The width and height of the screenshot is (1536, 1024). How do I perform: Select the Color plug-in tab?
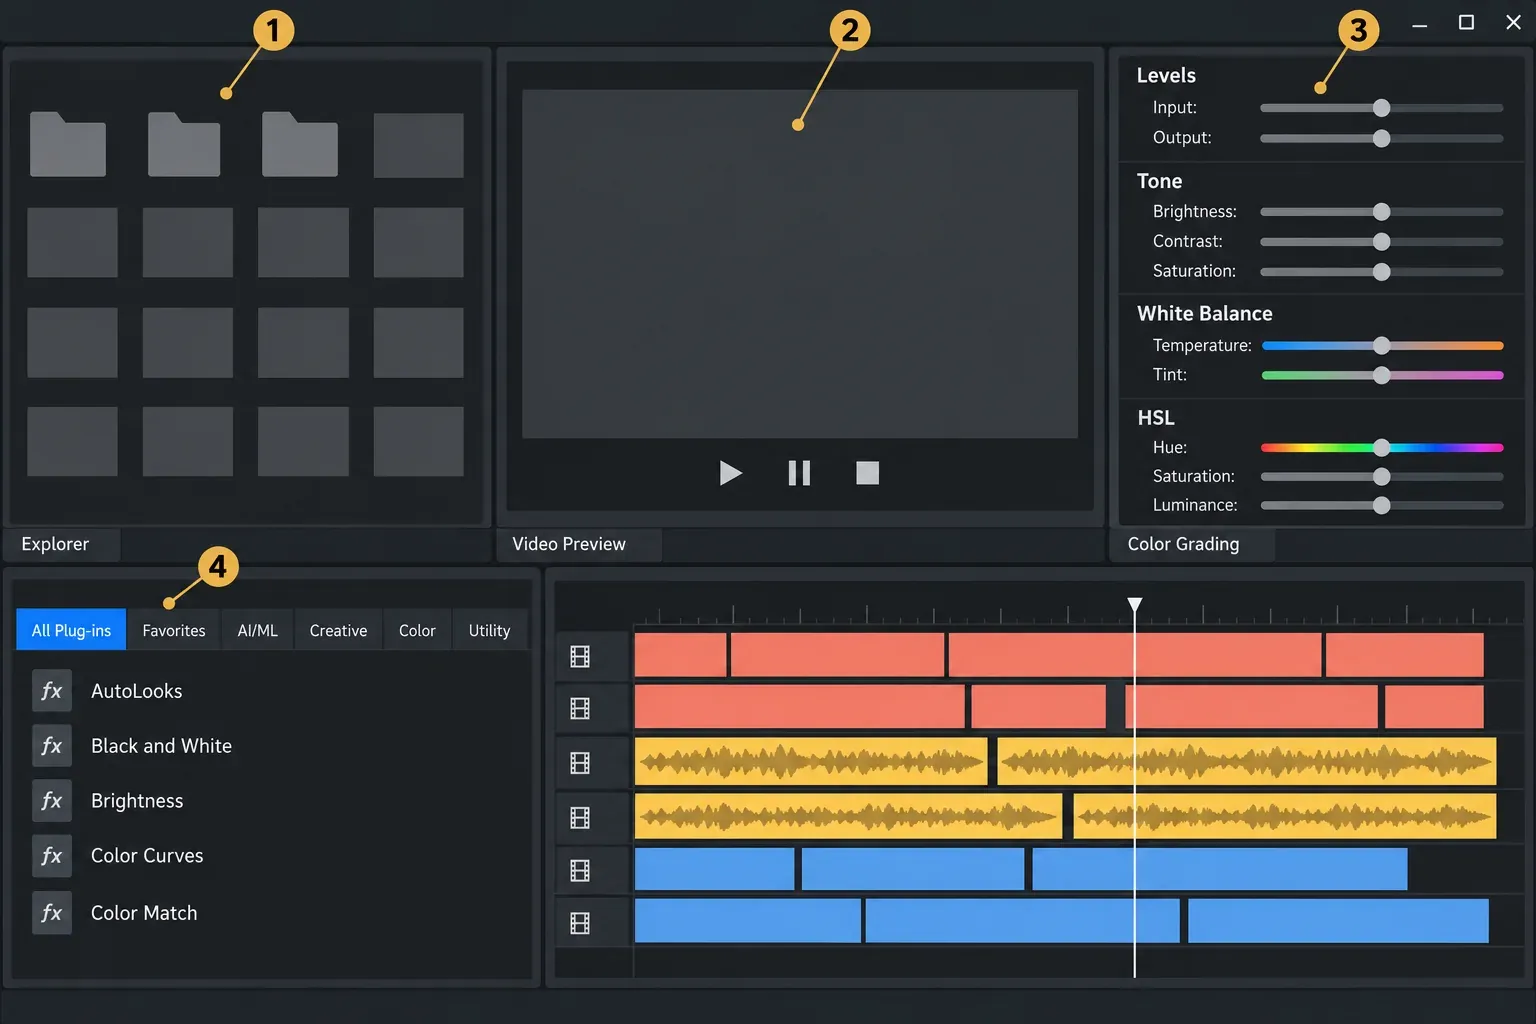pos(417,630)
